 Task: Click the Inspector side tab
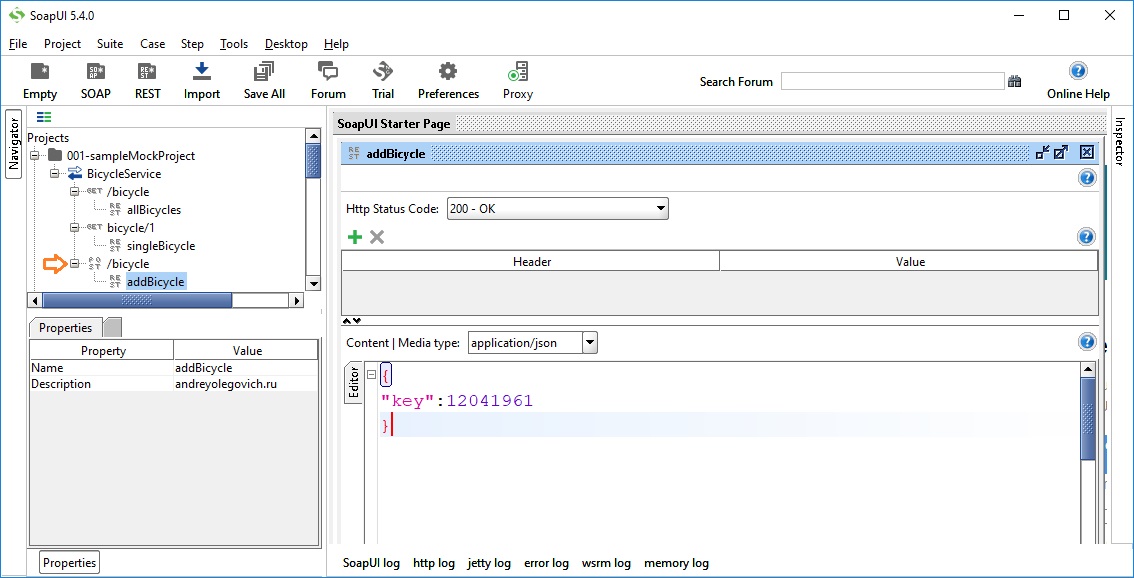pyautogui.click(x=1120, y=142)
